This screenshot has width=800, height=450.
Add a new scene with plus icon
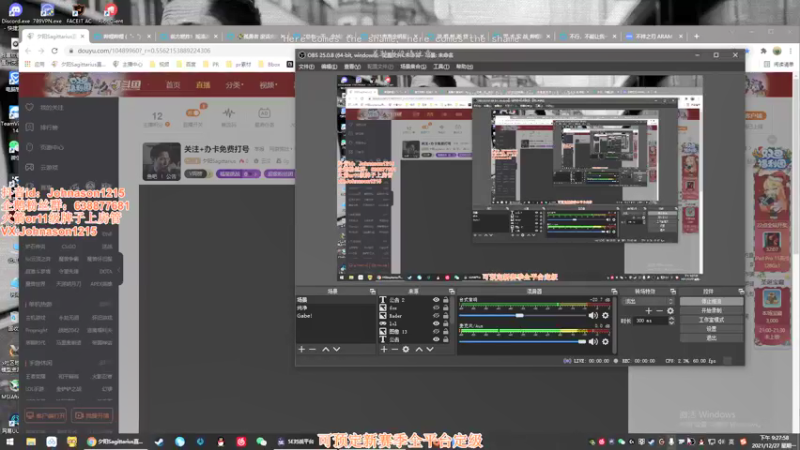(x=302, y=349)
